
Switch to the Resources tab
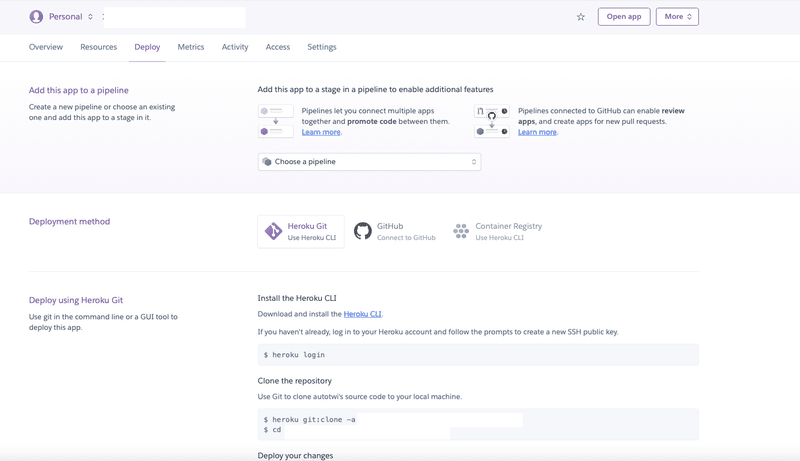[x=98, y=47]
